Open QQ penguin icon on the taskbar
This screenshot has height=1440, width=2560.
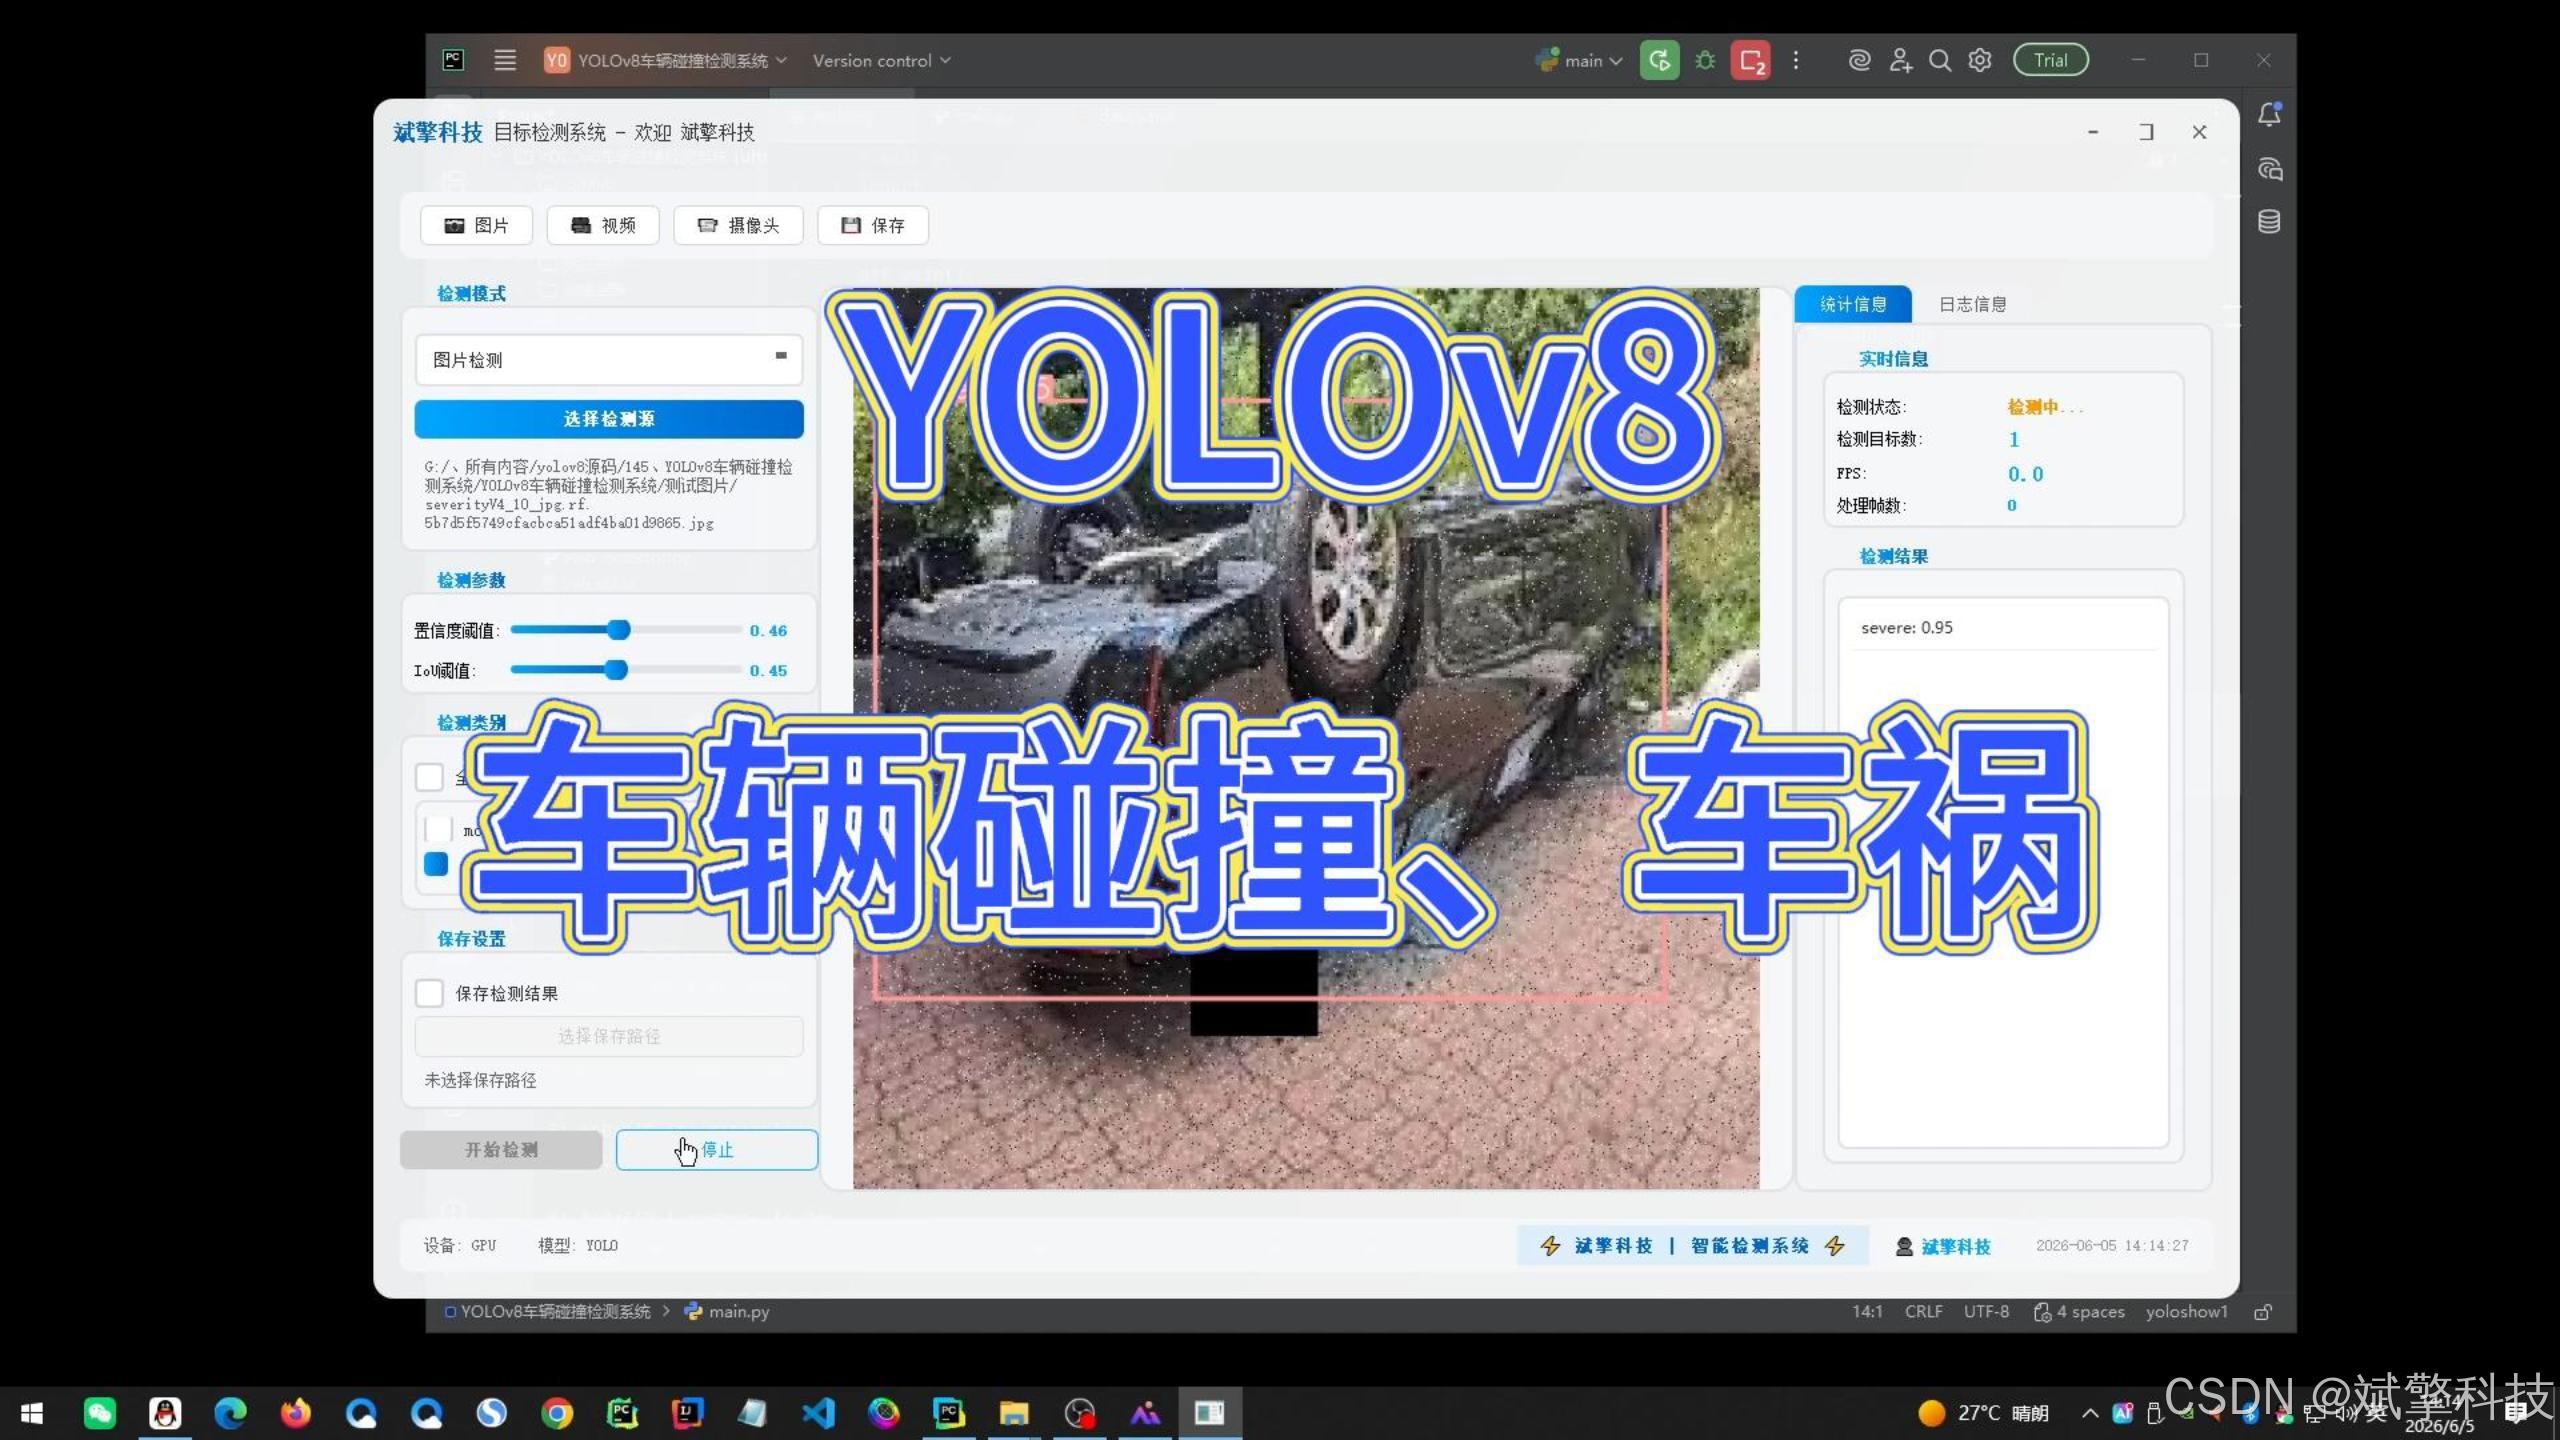(165, 1413)
